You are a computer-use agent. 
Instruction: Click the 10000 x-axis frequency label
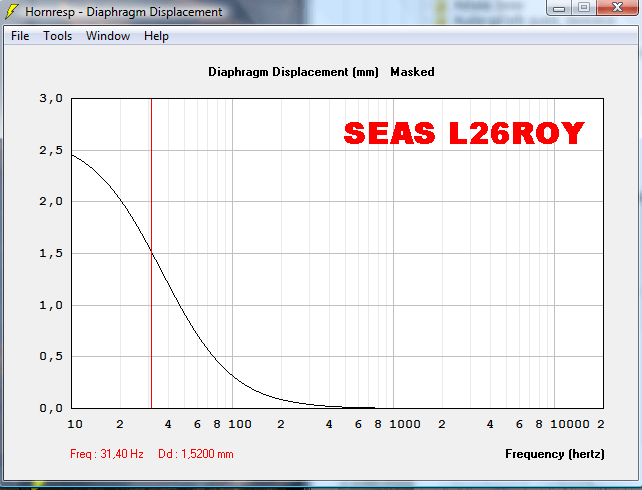[570, 424]
